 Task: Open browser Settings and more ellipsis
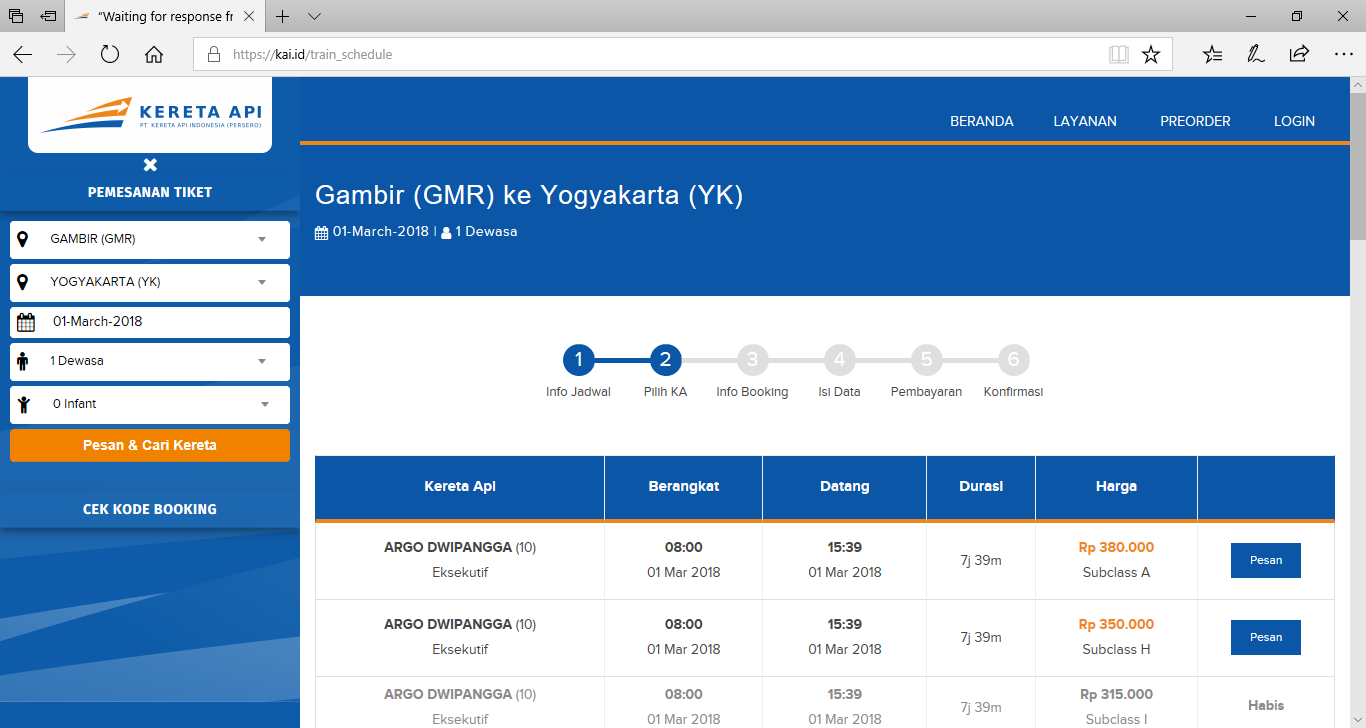coord(1343,55)
